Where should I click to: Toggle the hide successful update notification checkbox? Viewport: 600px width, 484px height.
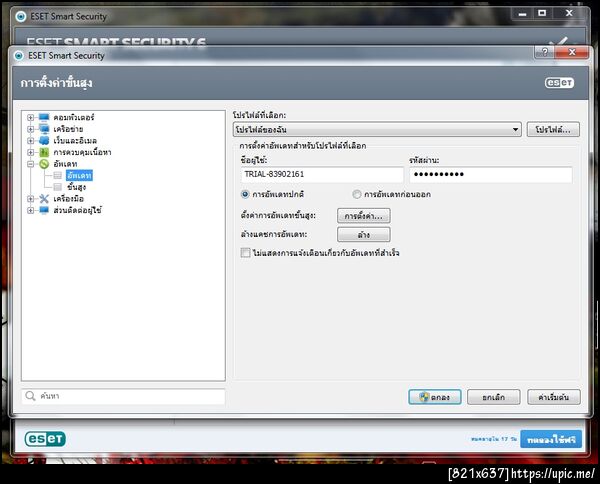coord(245,253)
